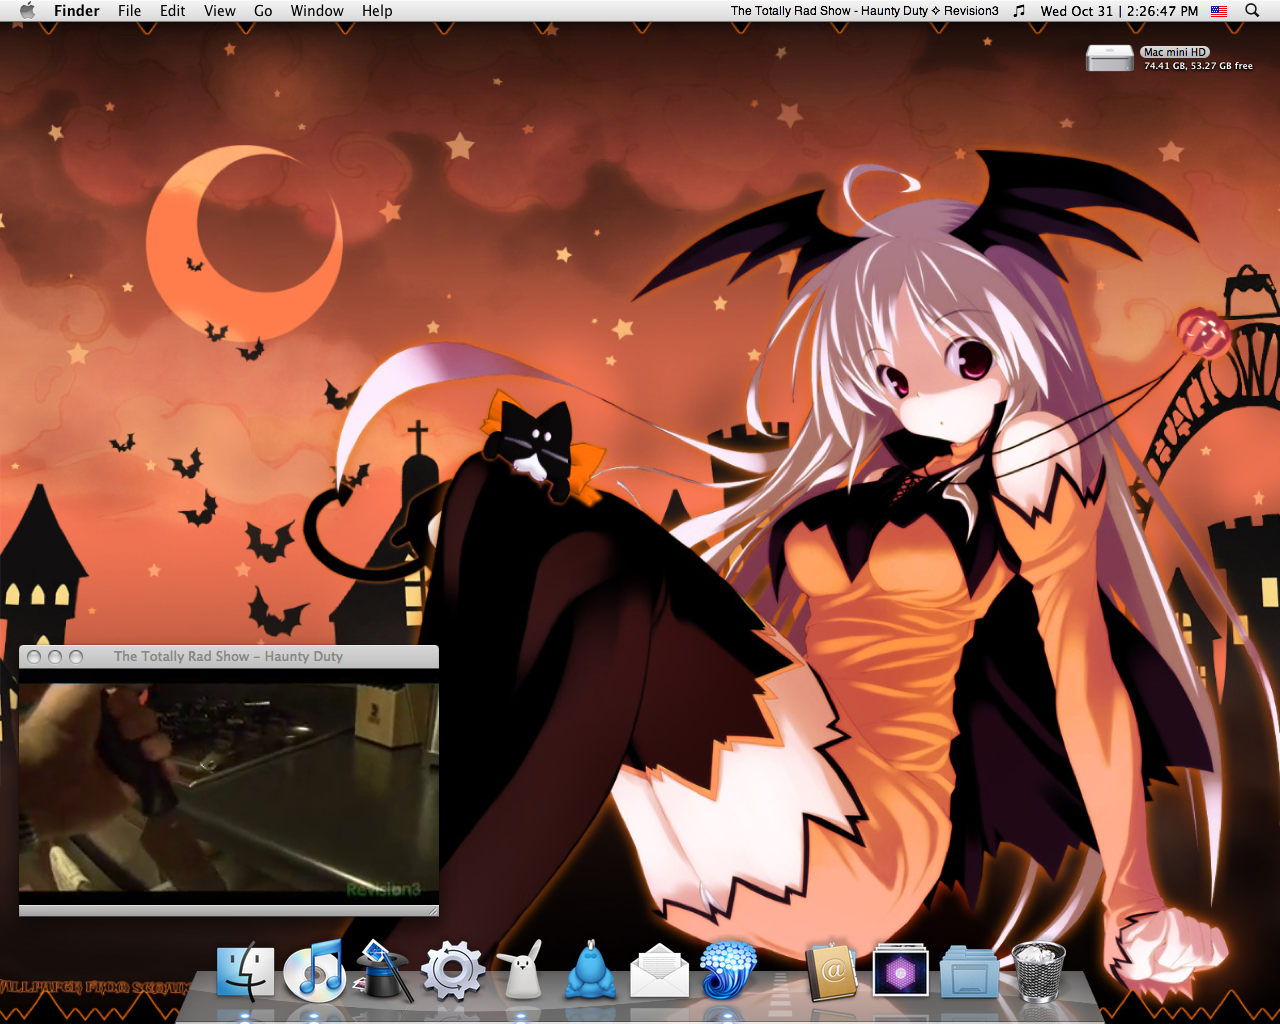Close the Haunty Duty video window

[x=35, y=657]
